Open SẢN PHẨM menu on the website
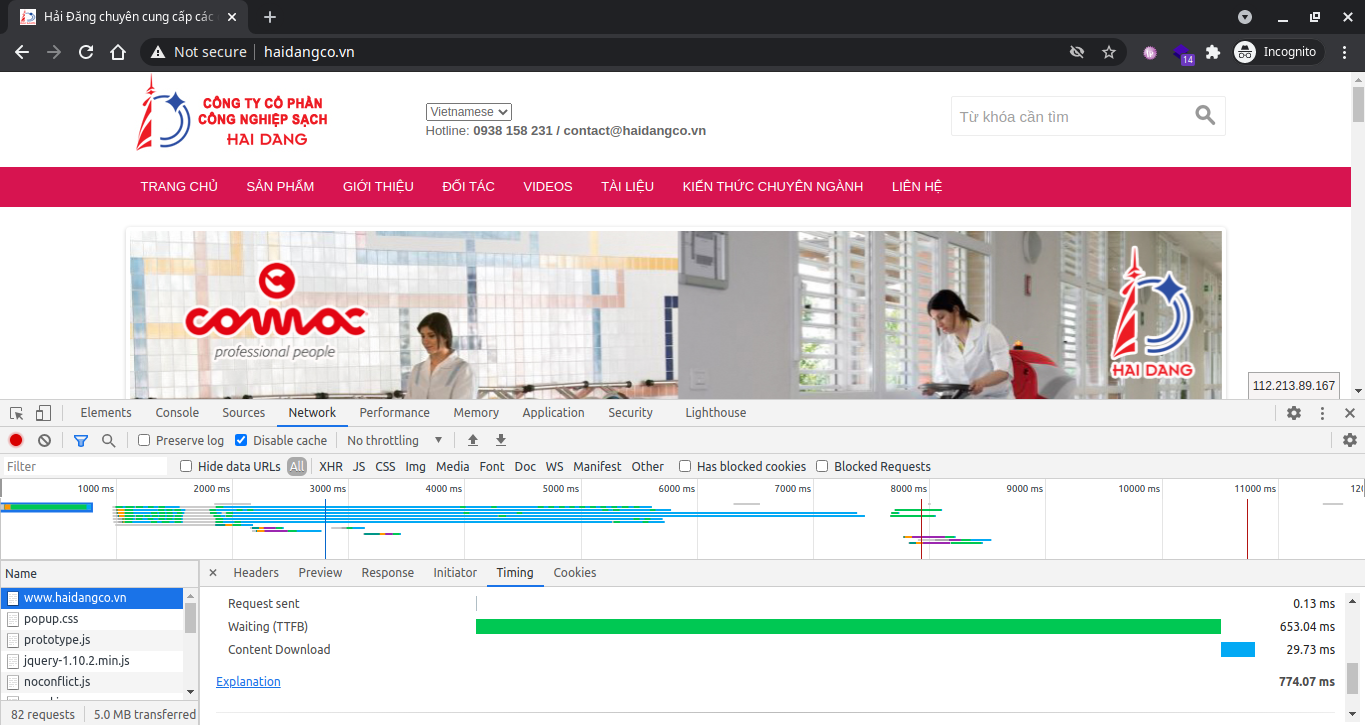 [x=280, y=187]
